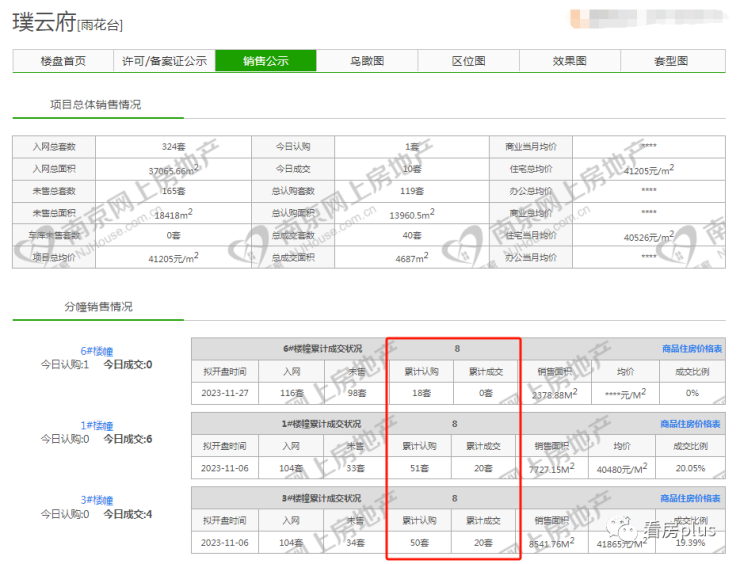Open the 6#楼幢 building link
This screenshot has height=564, width=740.
pyautogui.click(x=97, y=351)
